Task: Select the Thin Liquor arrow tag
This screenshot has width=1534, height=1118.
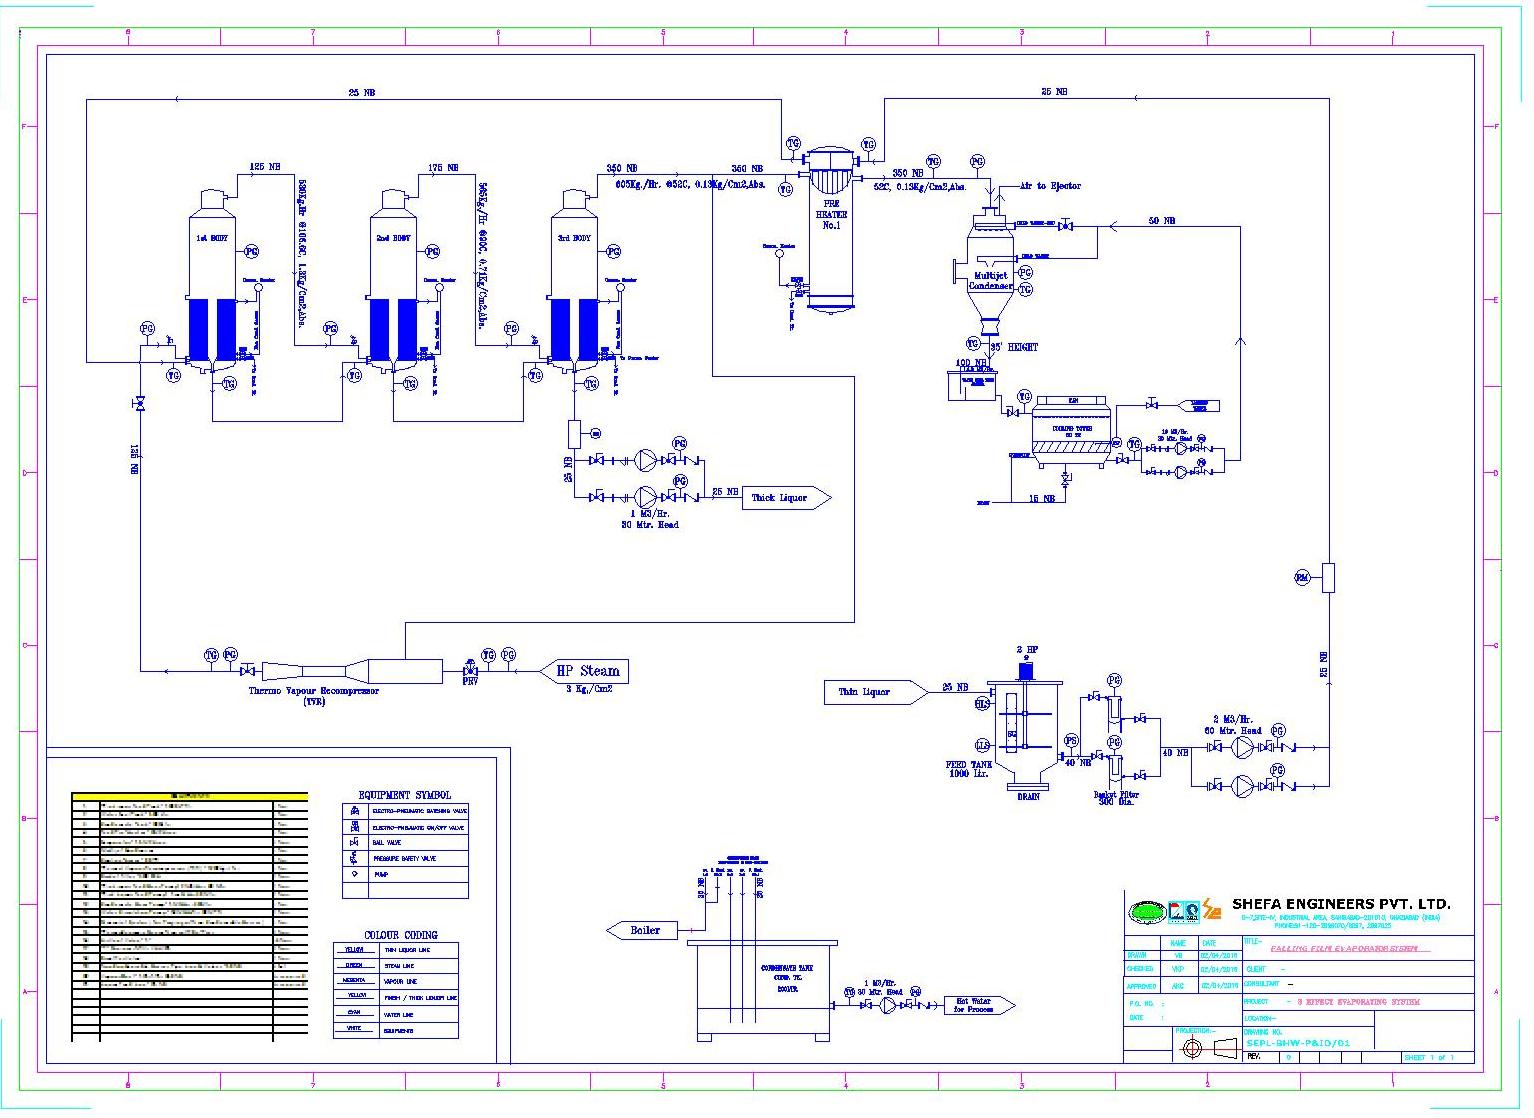Action: [x=876, y=691]
